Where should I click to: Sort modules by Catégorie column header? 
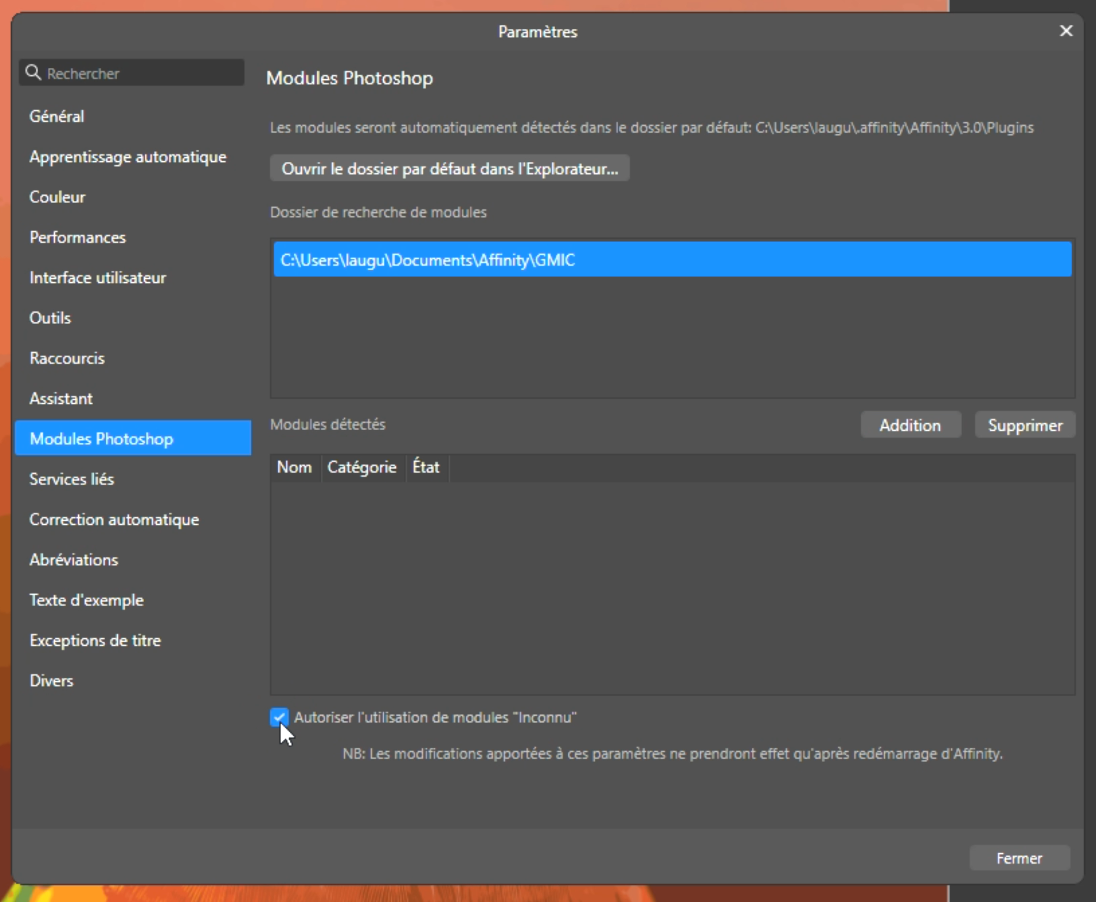point(362,468)
